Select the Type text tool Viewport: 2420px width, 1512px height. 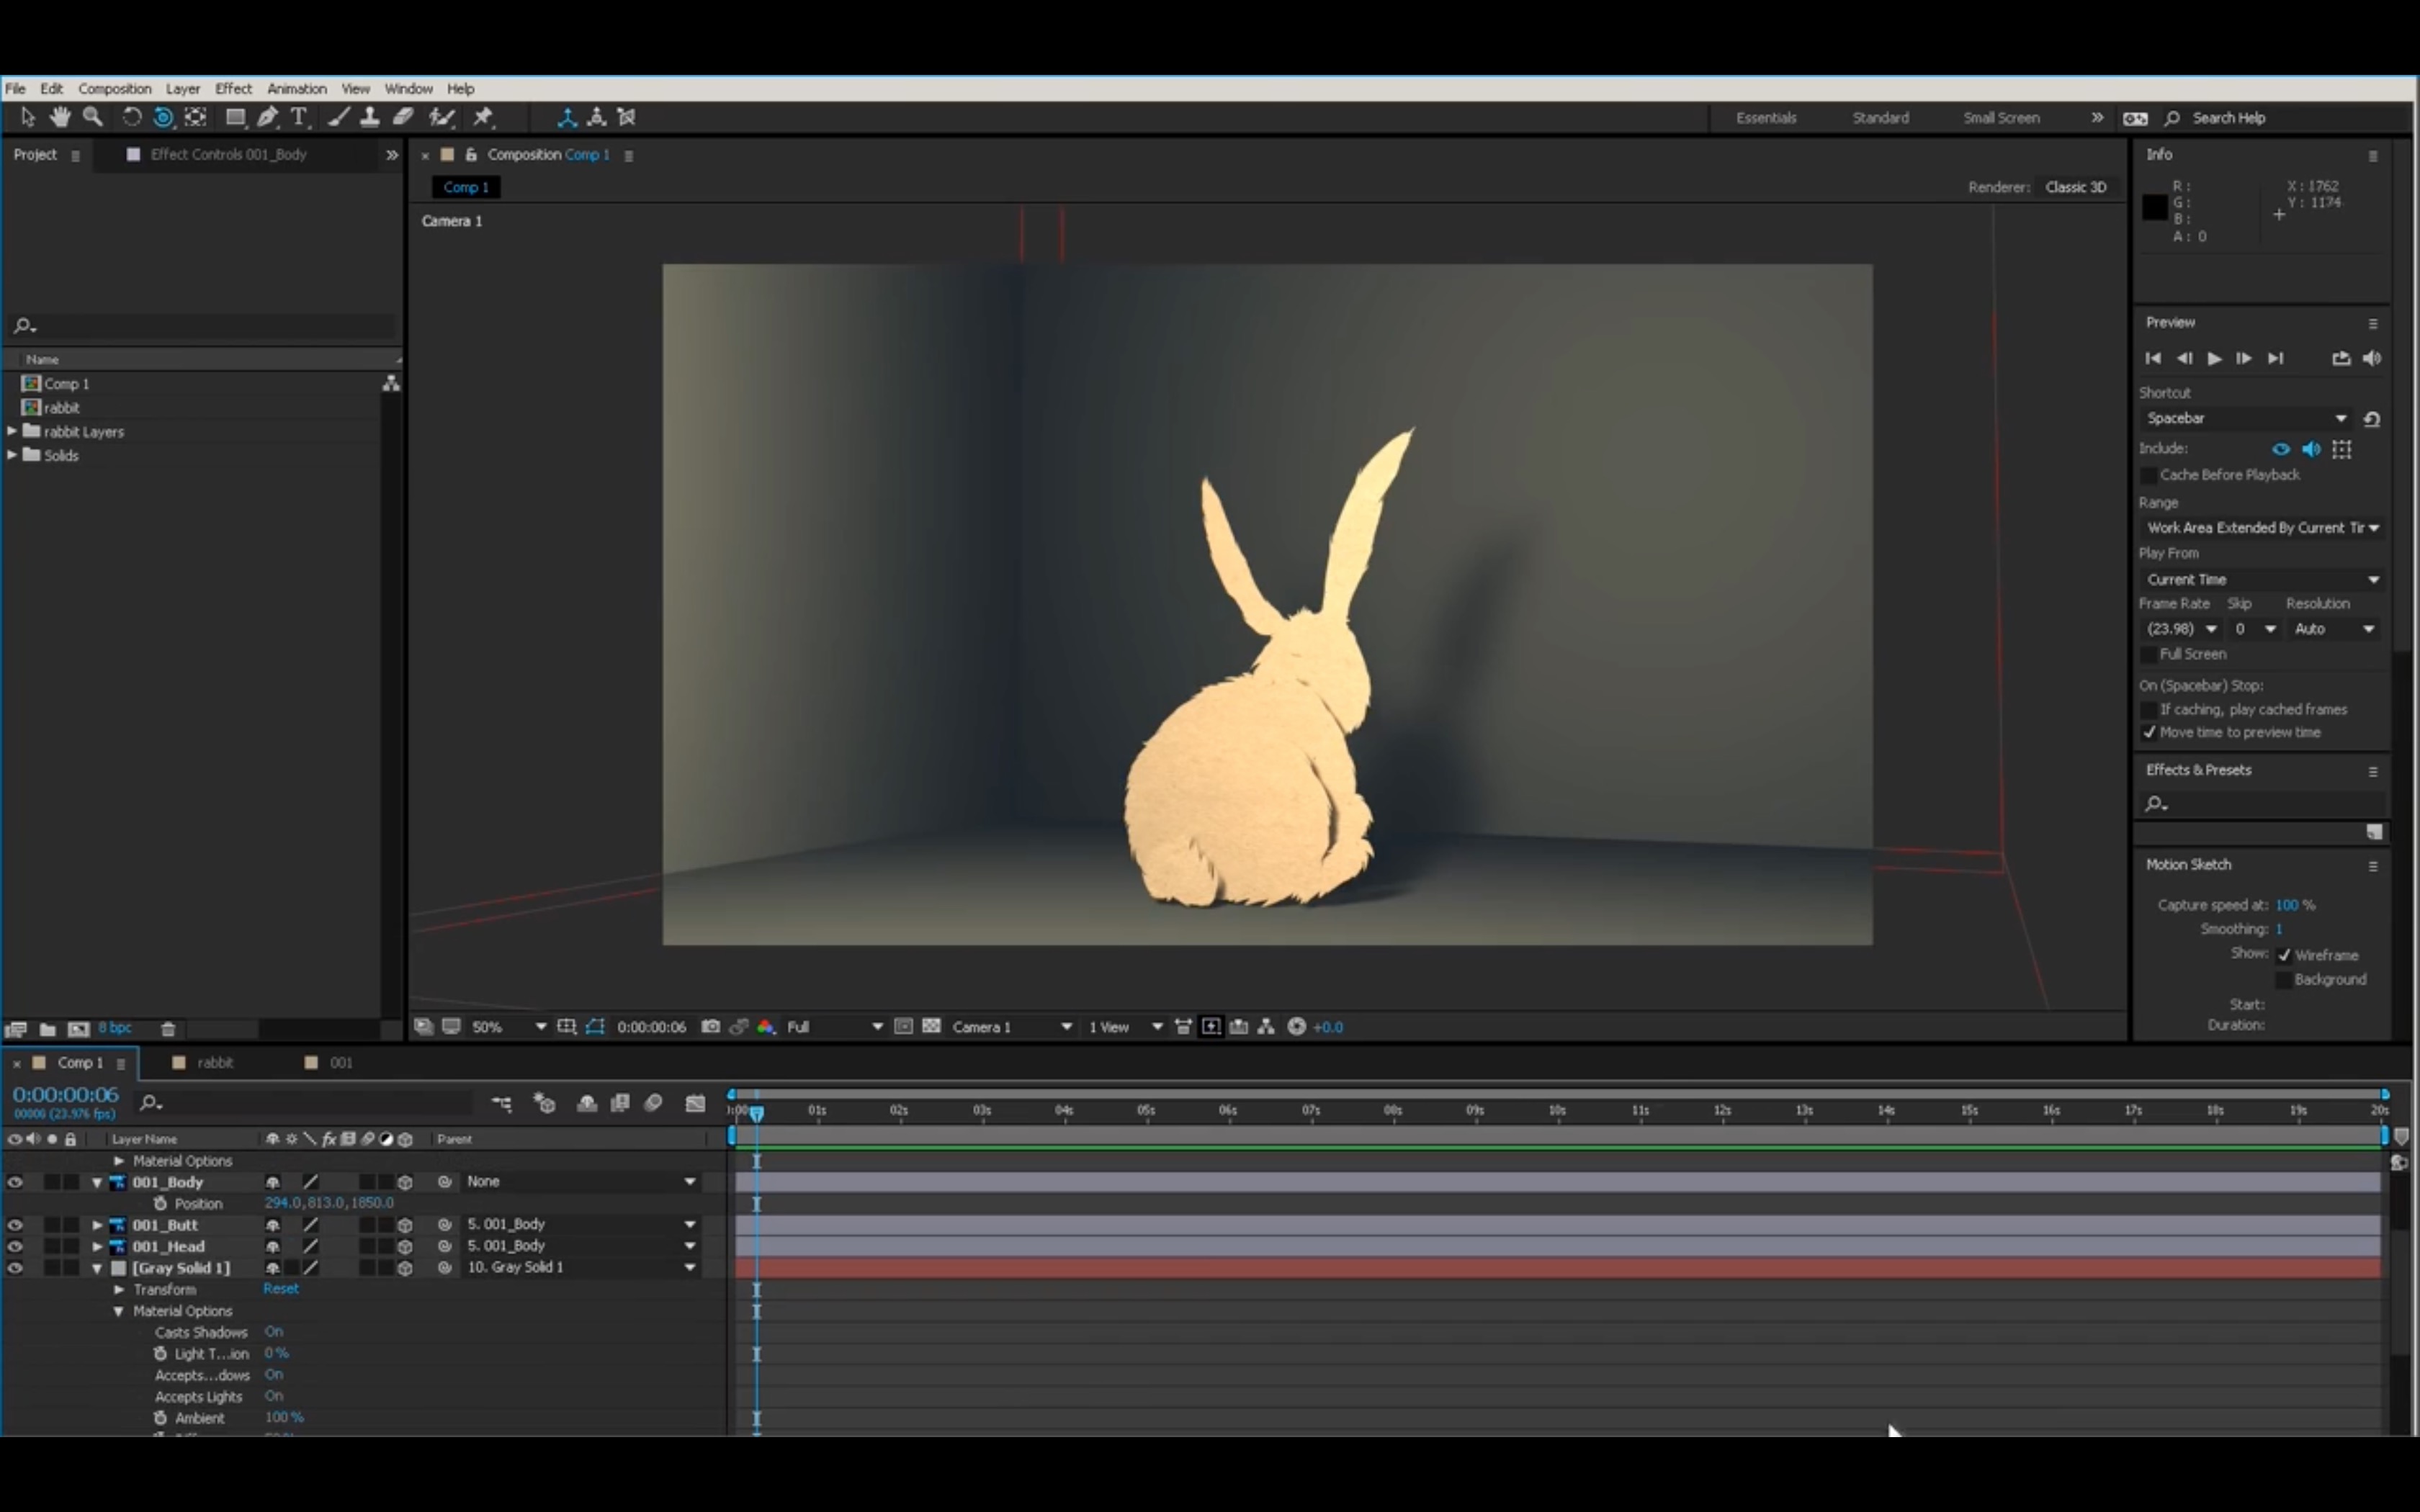(299, 117)
